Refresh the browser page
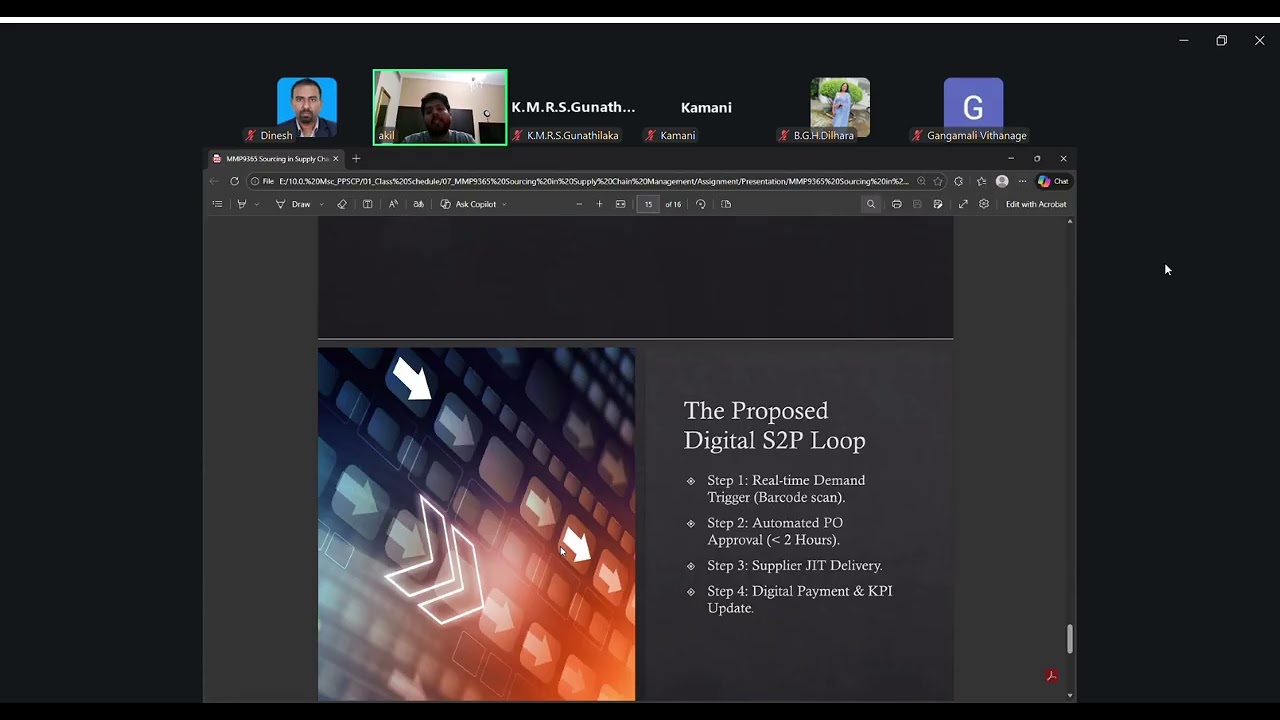Viewport: 1280px width, 720px height. tap(234, 181)
